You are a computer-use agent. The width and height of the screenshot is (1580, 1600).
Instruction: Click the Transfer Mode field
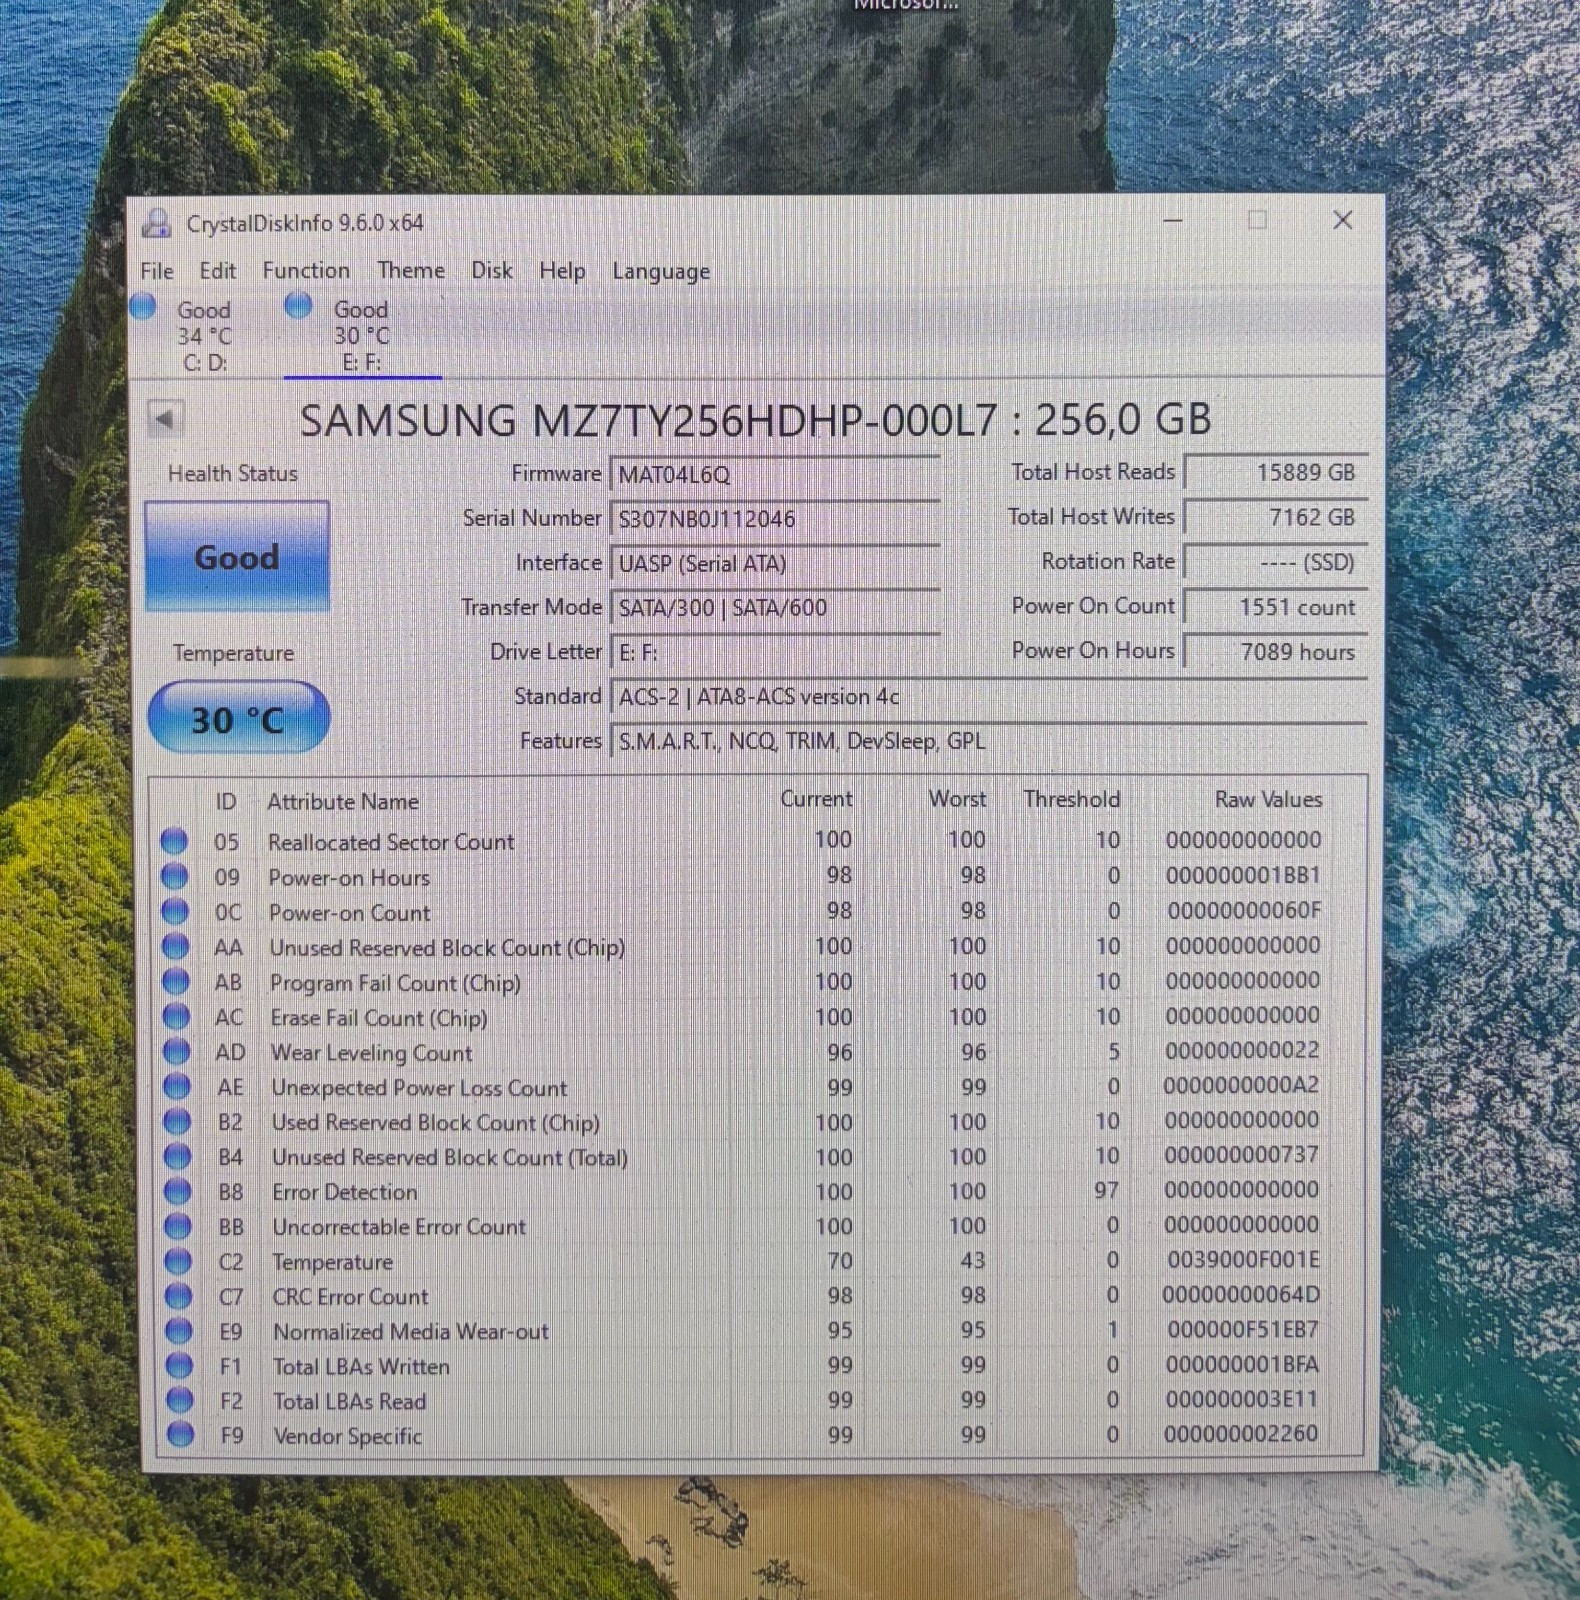pyautogui.click(x=775, y=607)
